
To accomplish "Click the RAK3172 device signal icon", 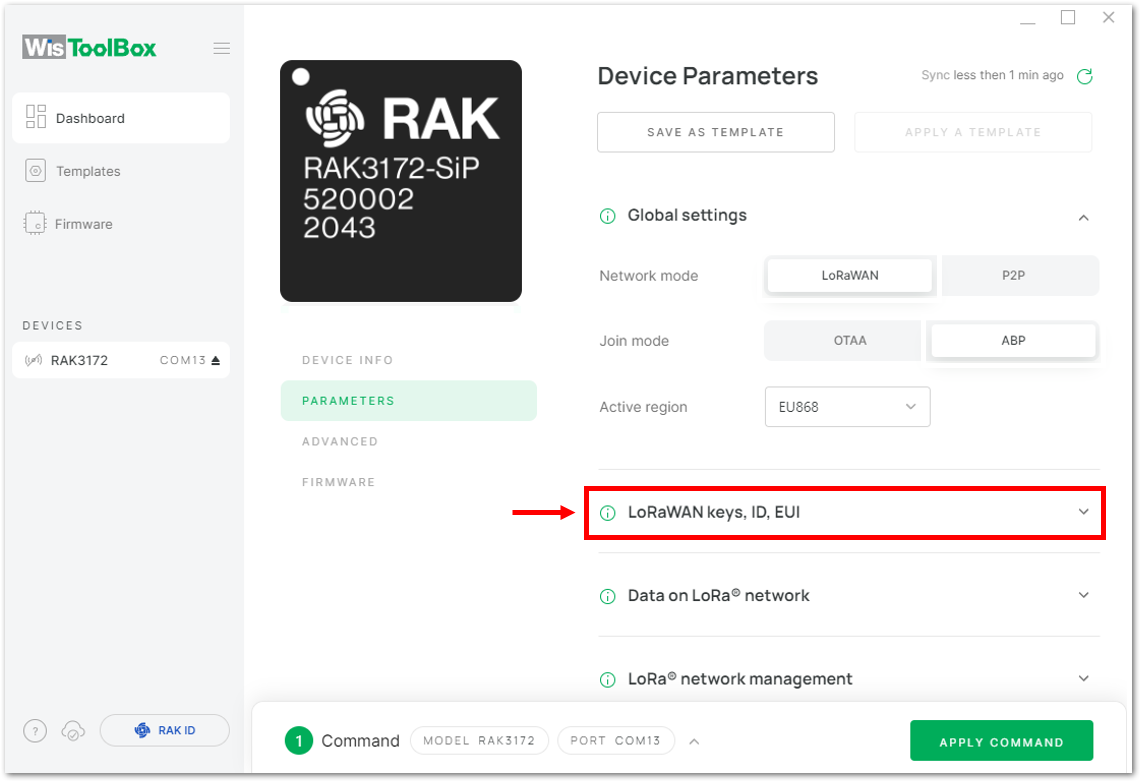I will pos(33,360).
